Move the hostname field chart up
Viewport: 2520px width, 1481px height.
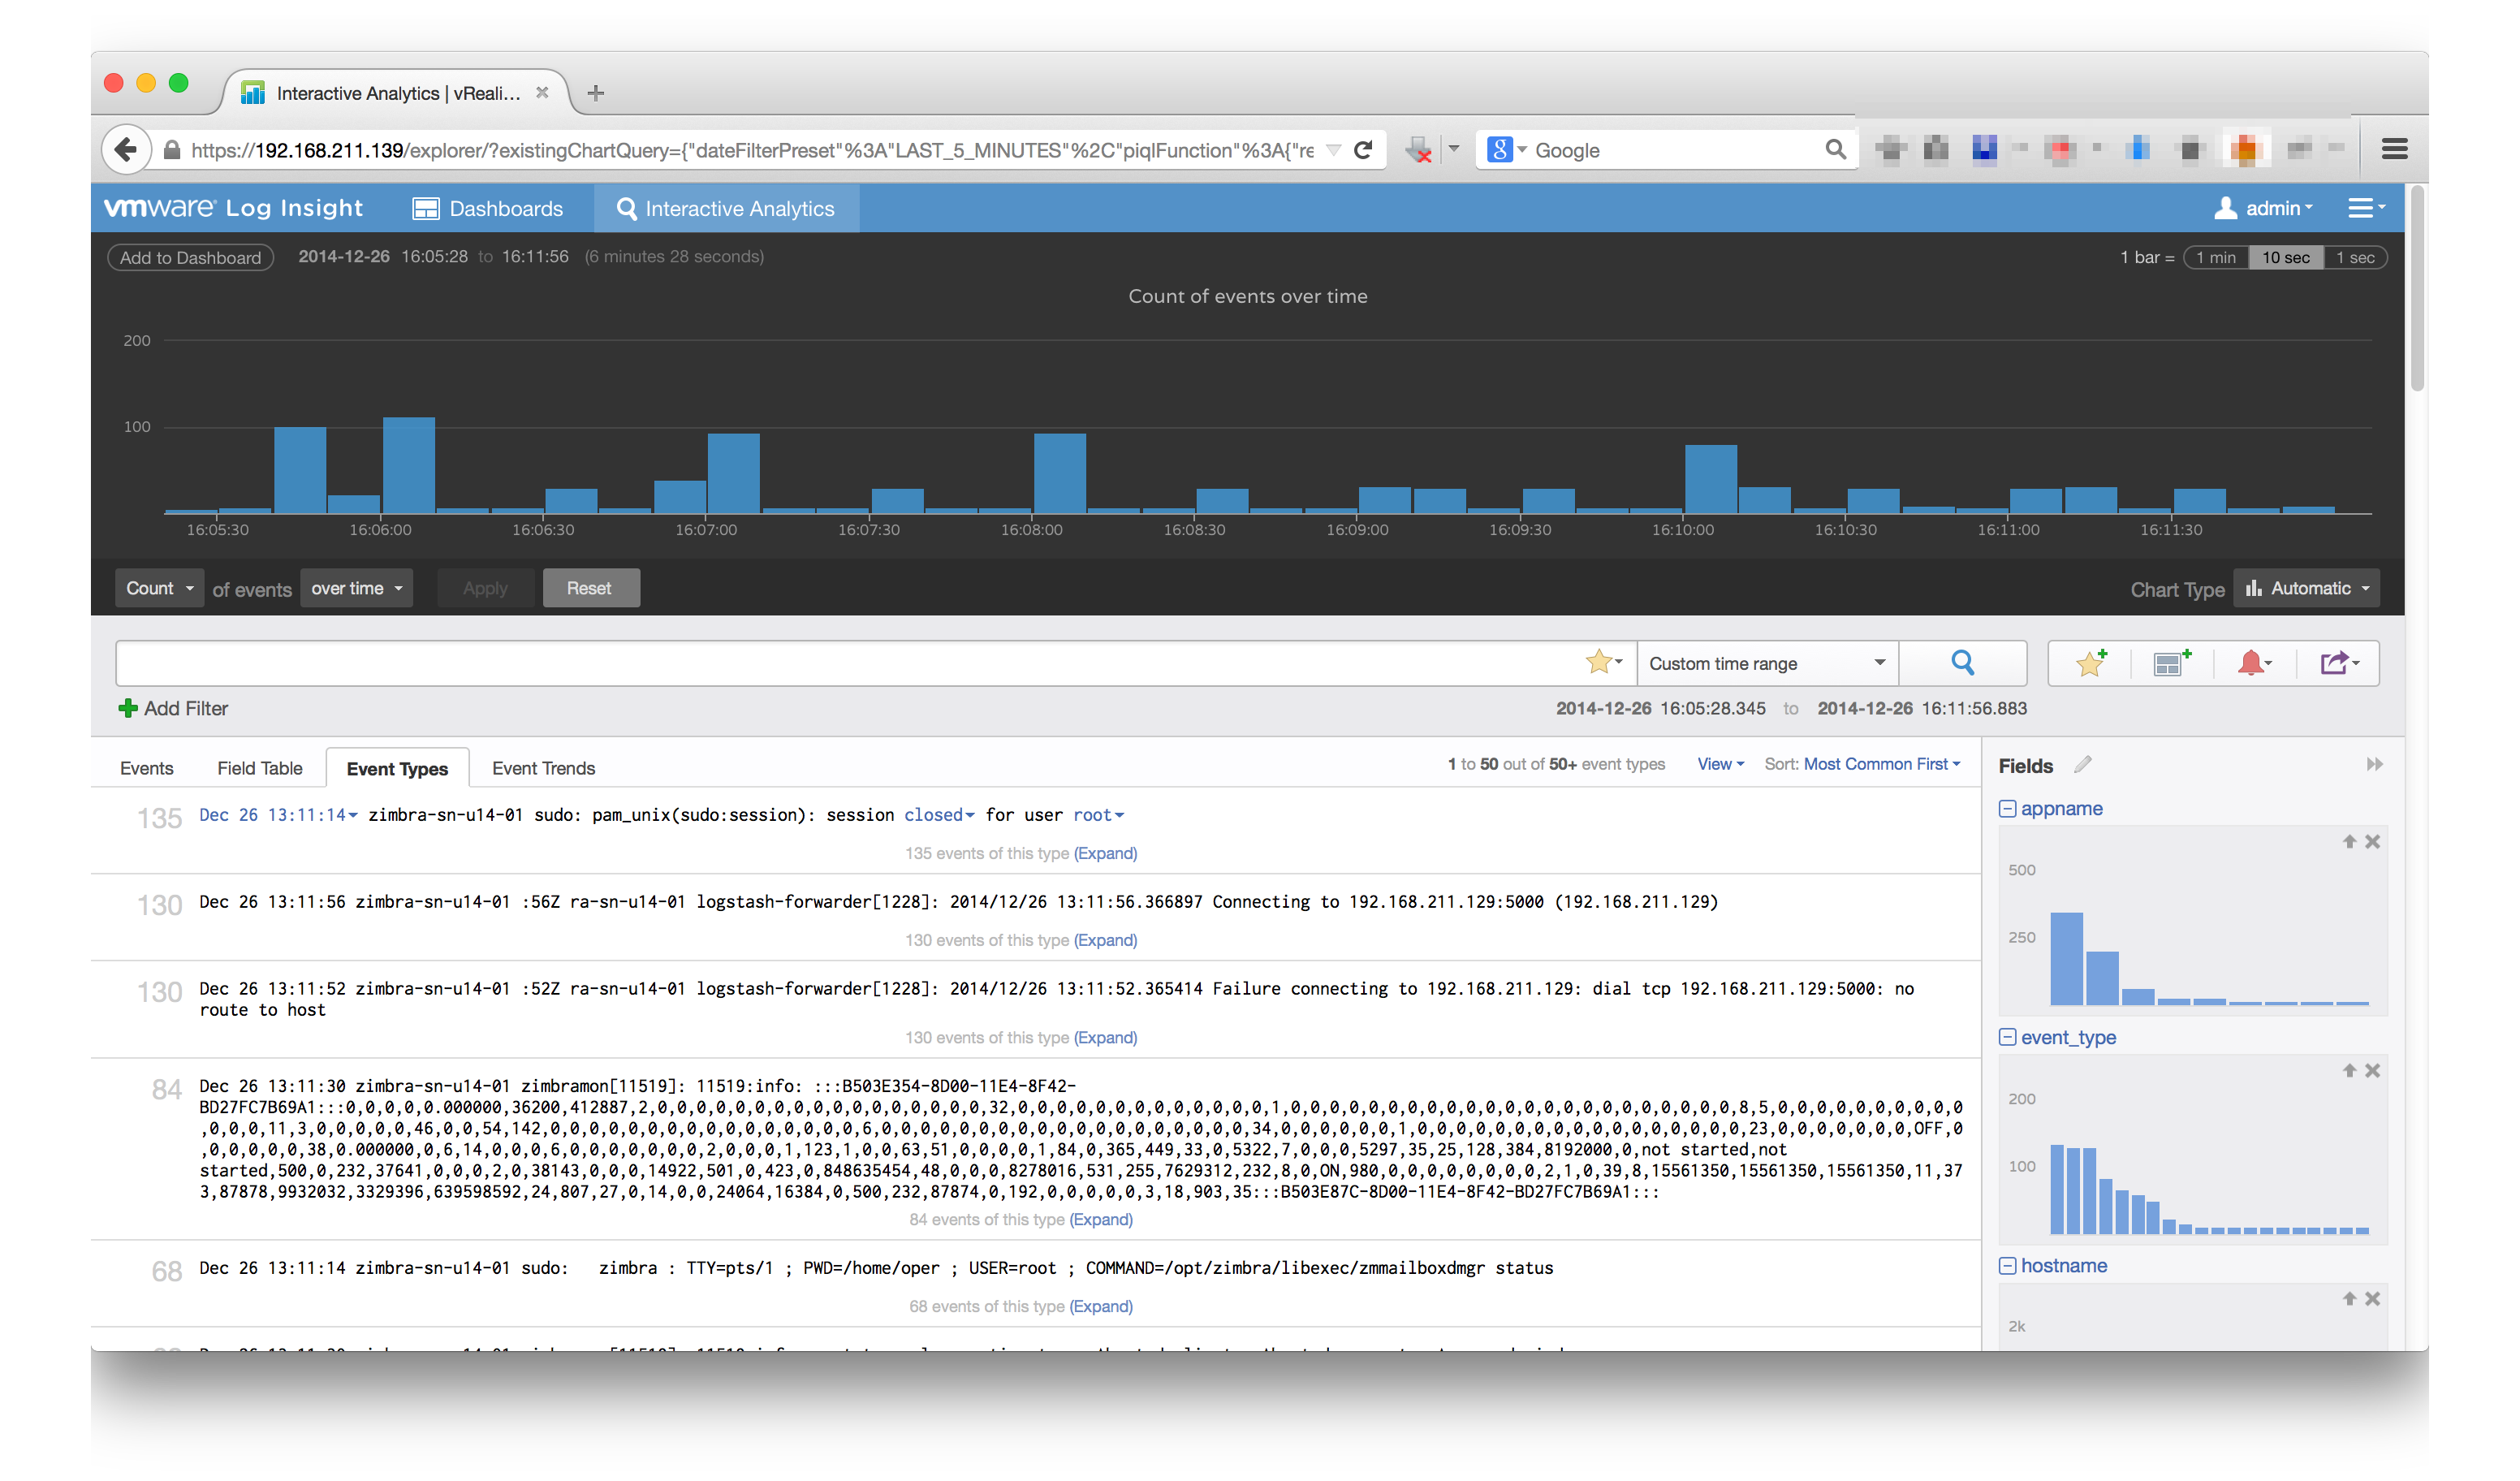pos(2349,1299)
